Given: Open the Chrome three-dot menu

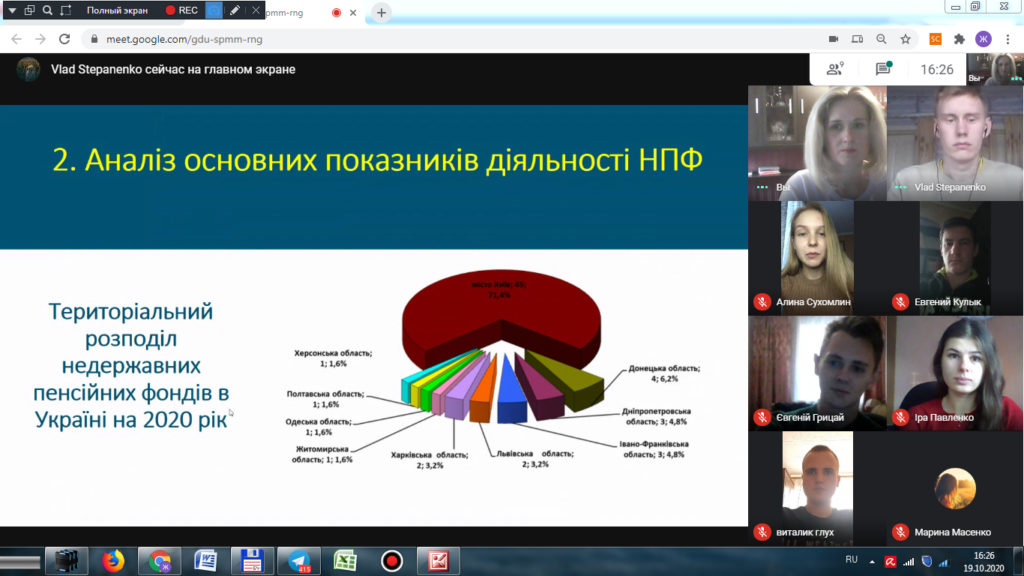Looking at the screenshot, I should click(x=1008, y=39).
